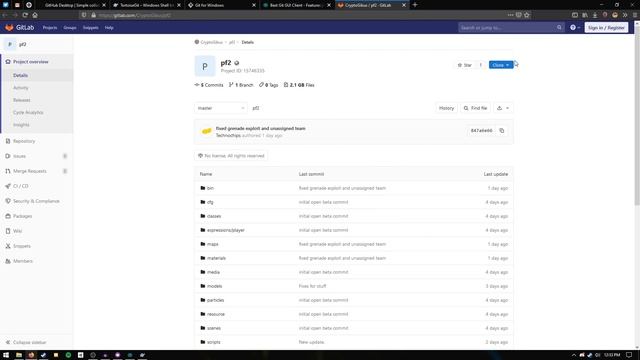640x360 pixels.
Task: Open the Releases sidebar sub-item
Action: pos(22,100)
